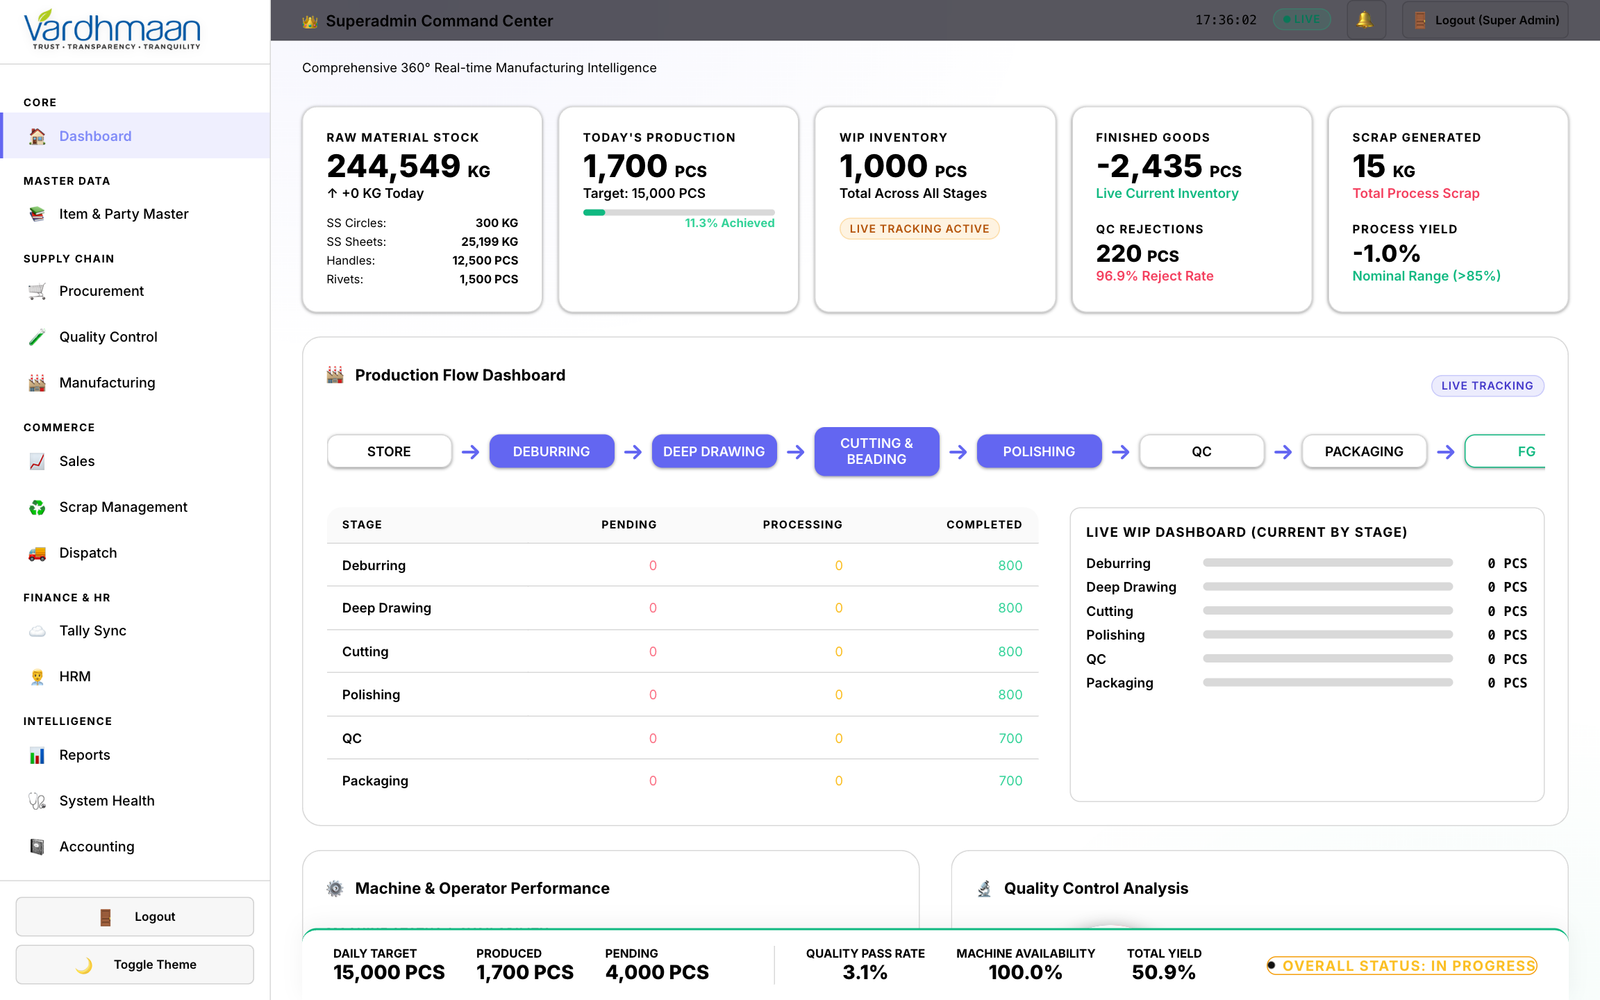Click the Dispatch truck icon
The width and height of the screenshot is (1600, 1000).
(x=37, y=553)
